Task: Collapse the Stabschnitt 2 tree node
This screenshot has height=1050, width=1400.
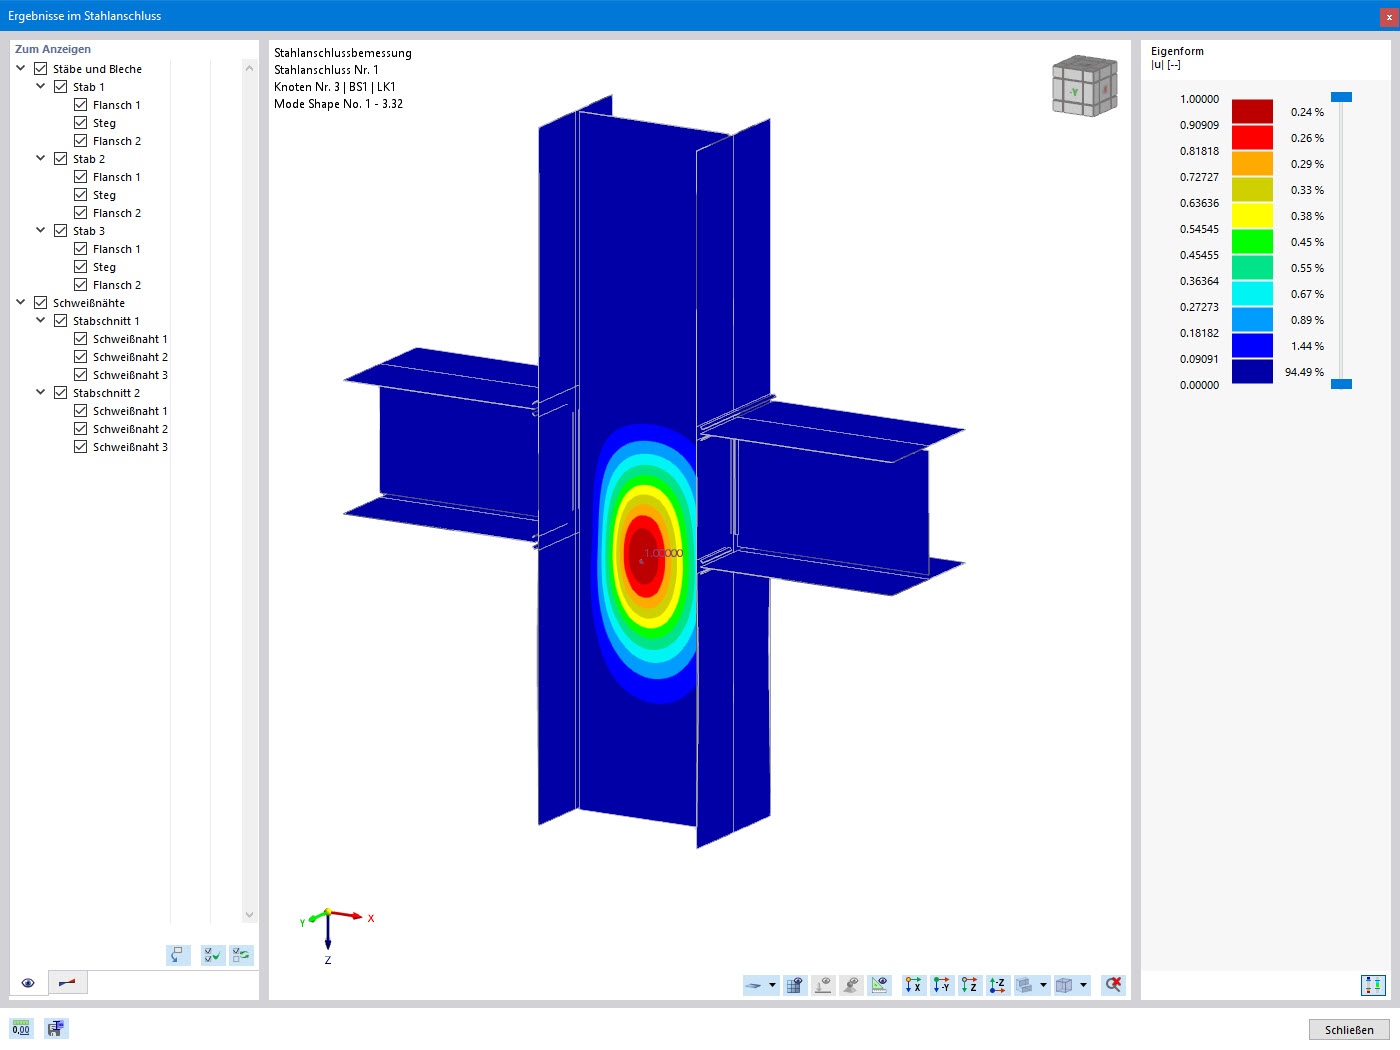Action: (x=41, y=393)
